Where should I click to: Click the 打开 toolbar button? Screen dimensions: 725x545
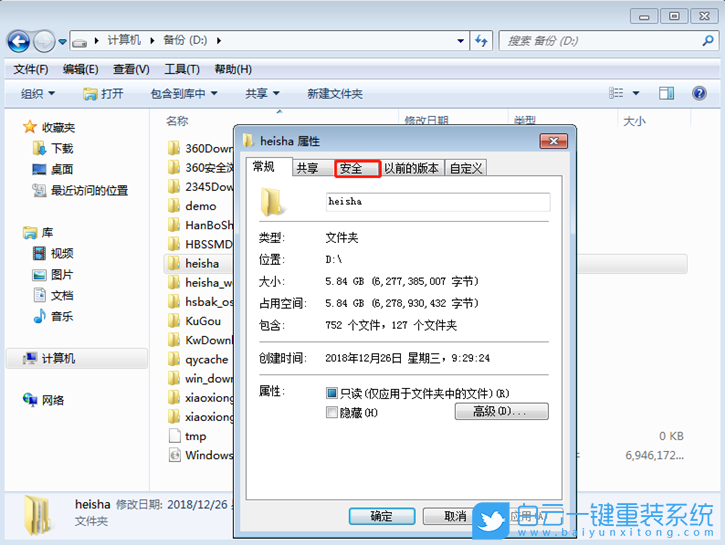coord(103,94)
